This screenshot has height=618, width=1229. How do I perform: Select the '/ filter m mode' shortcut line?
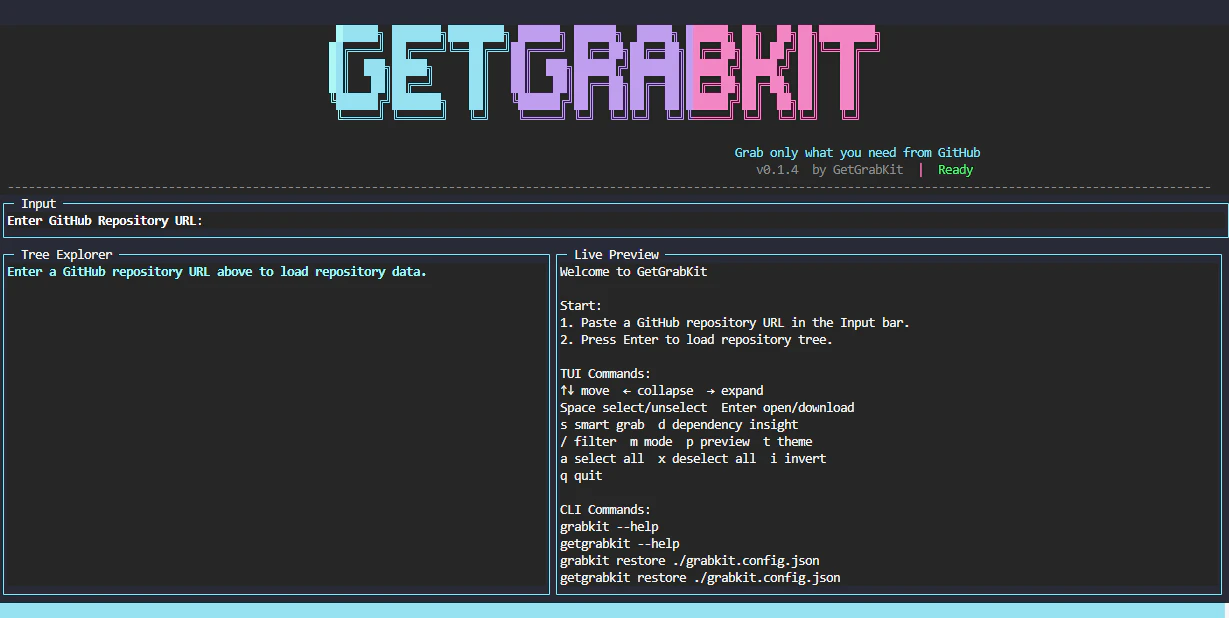click(686, 442)
